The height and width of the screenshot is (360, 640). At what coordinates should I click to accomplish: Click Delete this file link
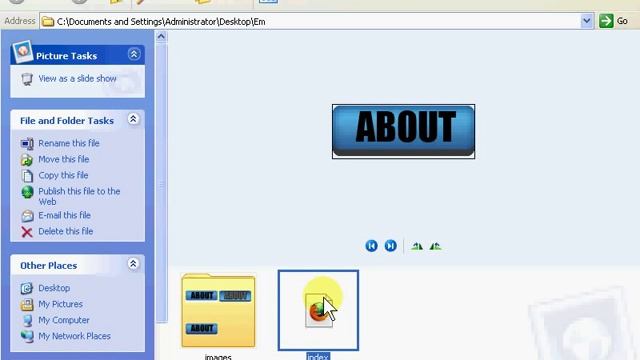(x=66, y=231)
